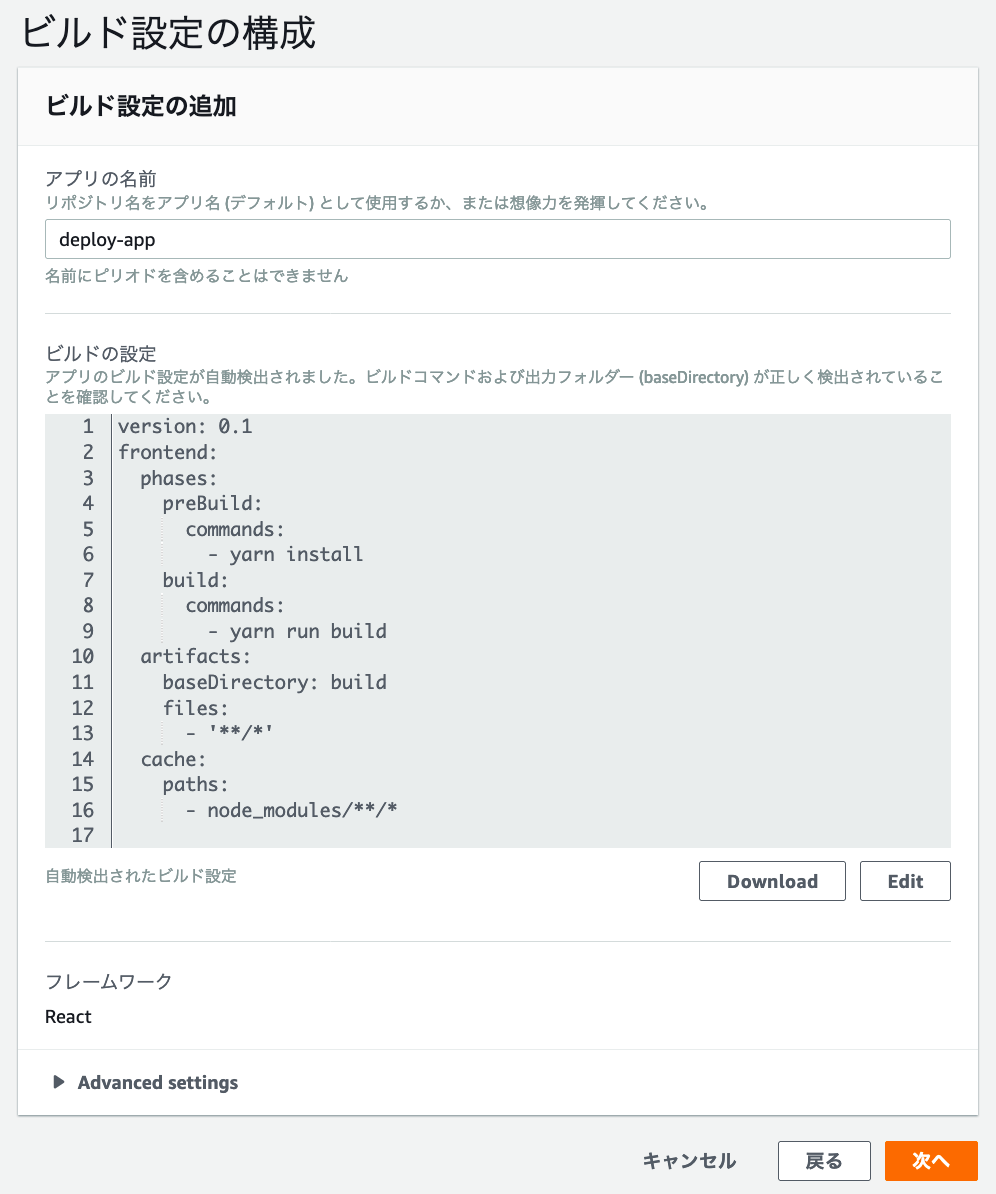This screenshot has width=996, height=1194.
Task: Click the 'paths:' line
Action: coord(196,784)
